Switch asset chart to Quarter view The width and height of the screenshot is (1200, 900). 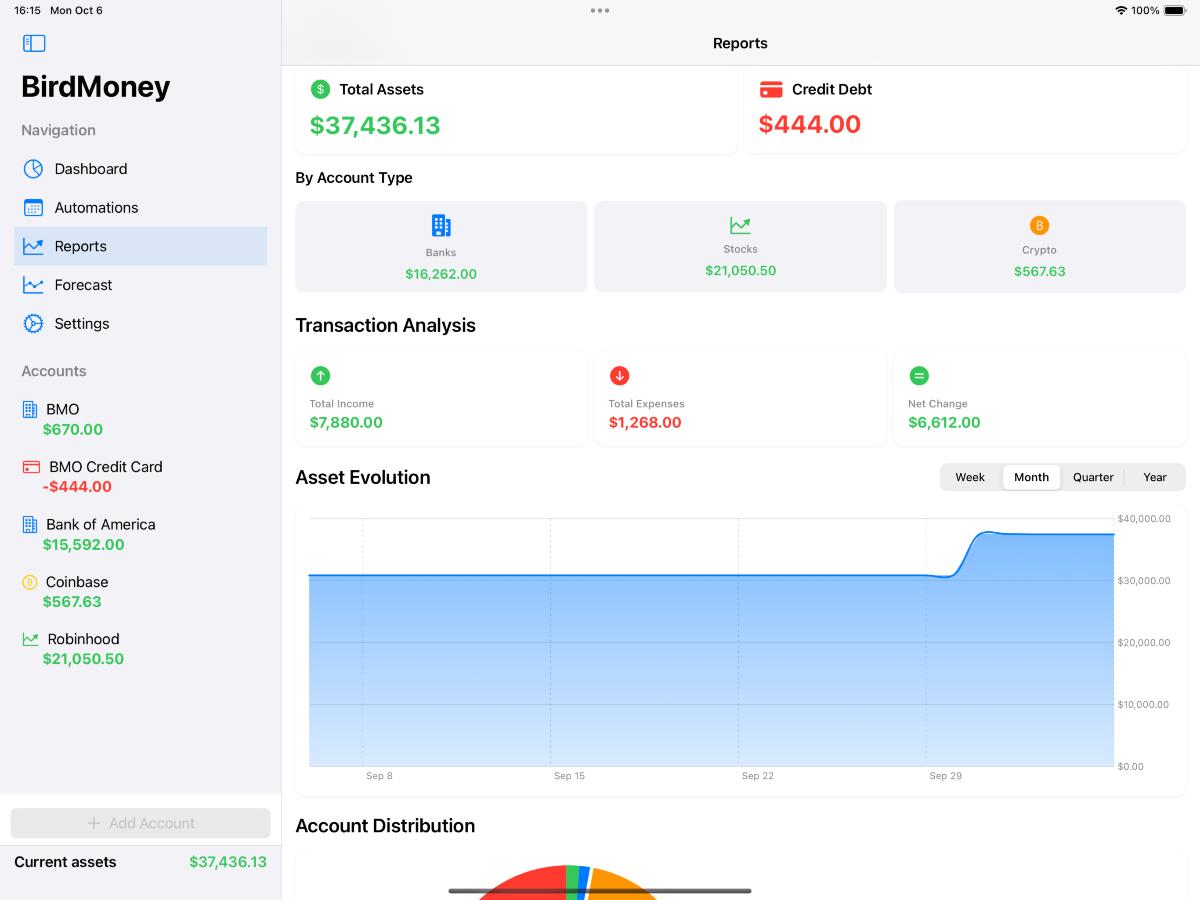(1092, 477)
